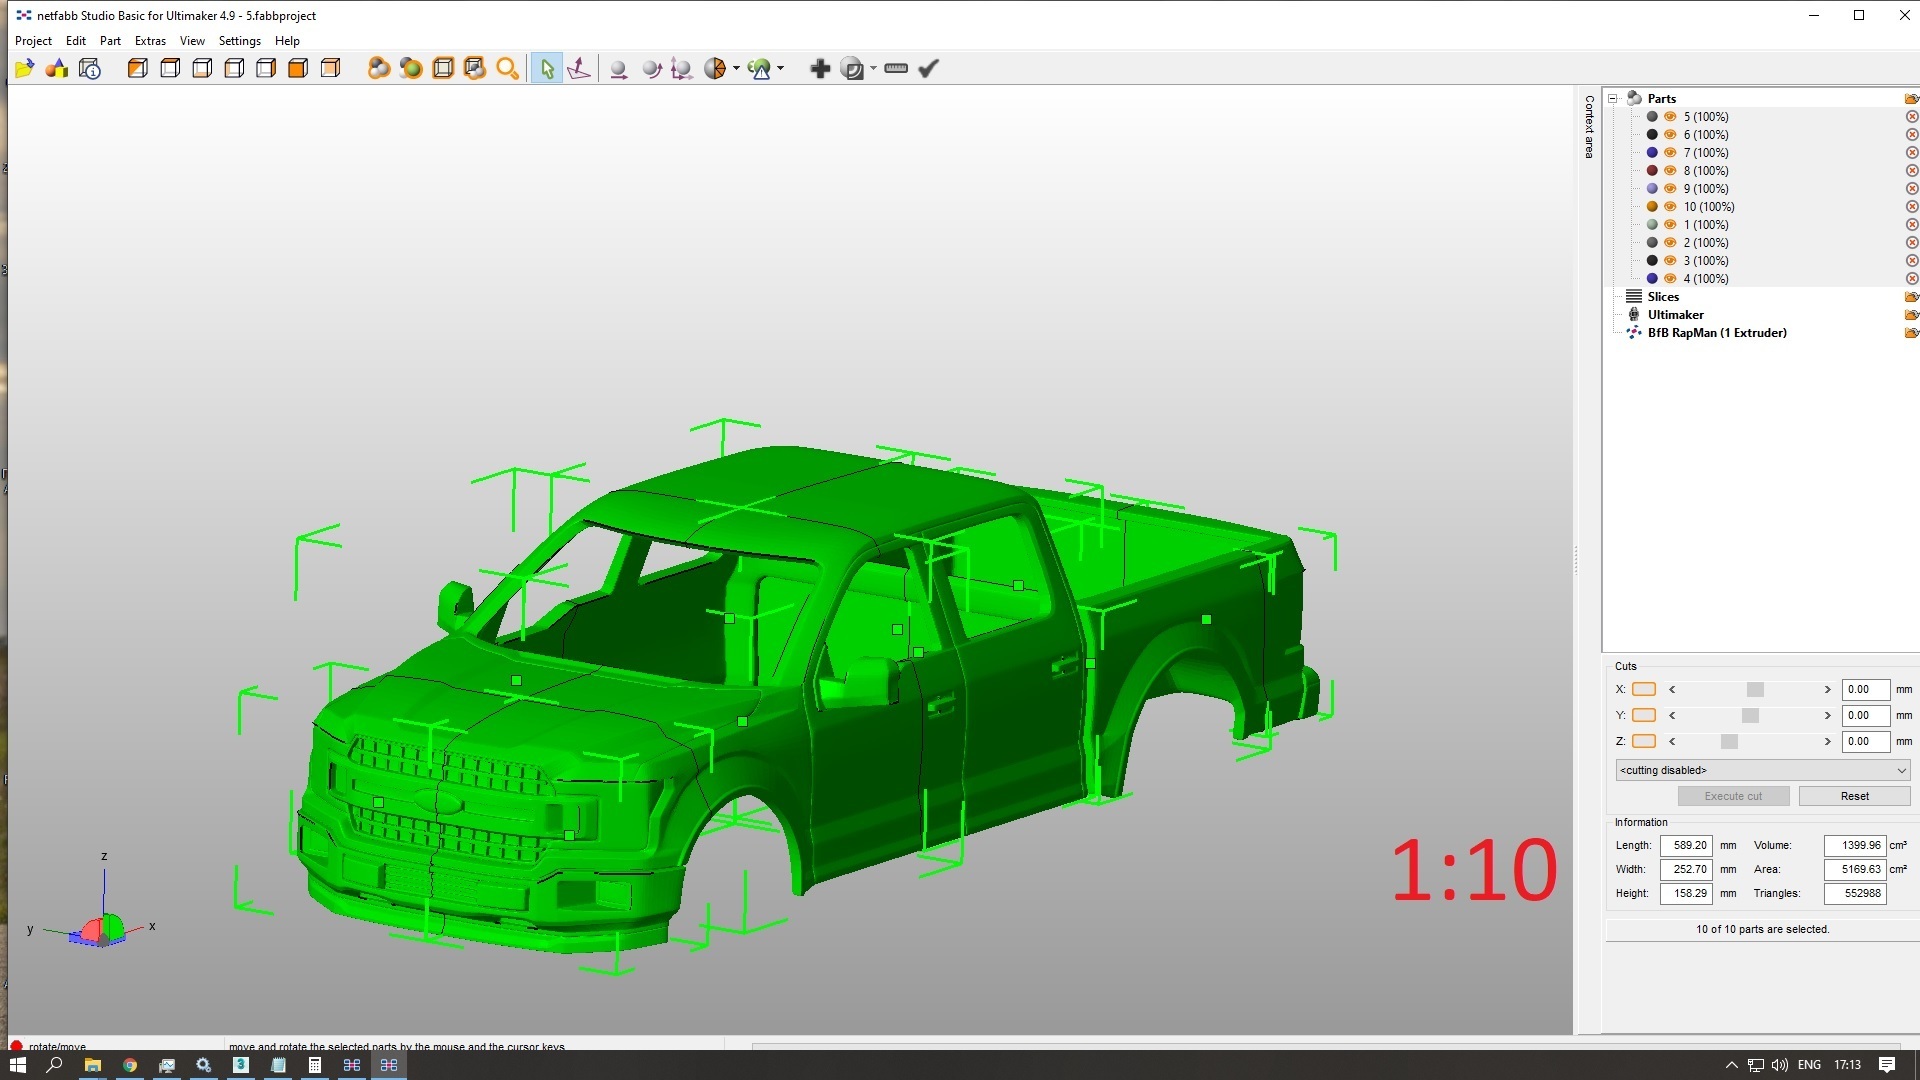Open the cutting disabled dropdown
This screenshot has width=1920, height=1080.
pos(1763,770)
